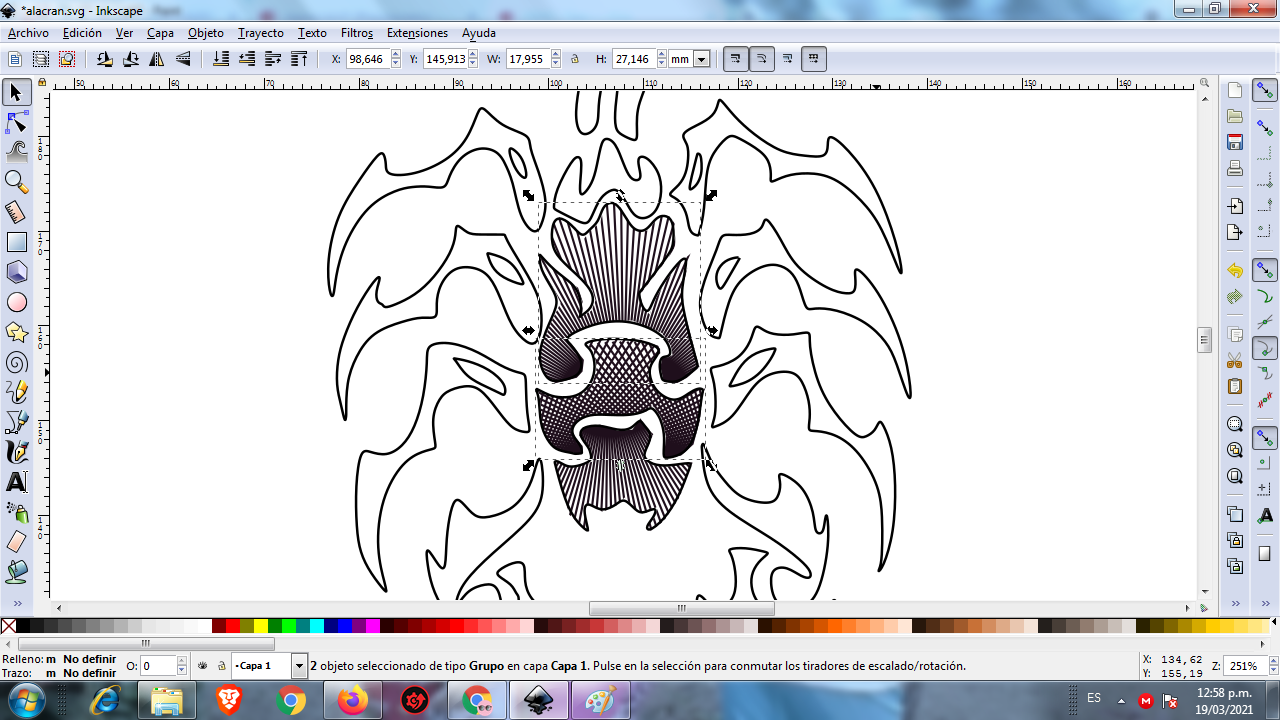Toggle move gradients with object
Viewport: 1280px width, 720px height.
(x=788, y=59)
